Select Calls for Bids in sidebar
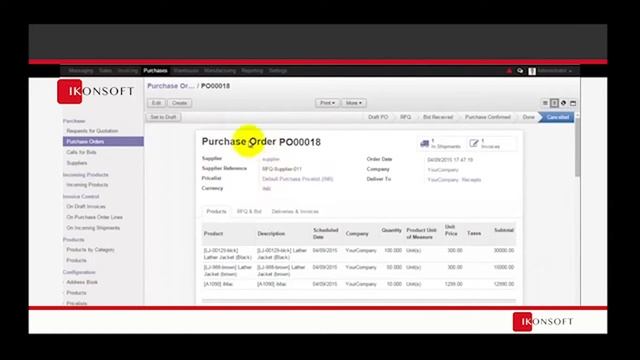Viewport: 640px width, 360px height. [x=81, y=152]
